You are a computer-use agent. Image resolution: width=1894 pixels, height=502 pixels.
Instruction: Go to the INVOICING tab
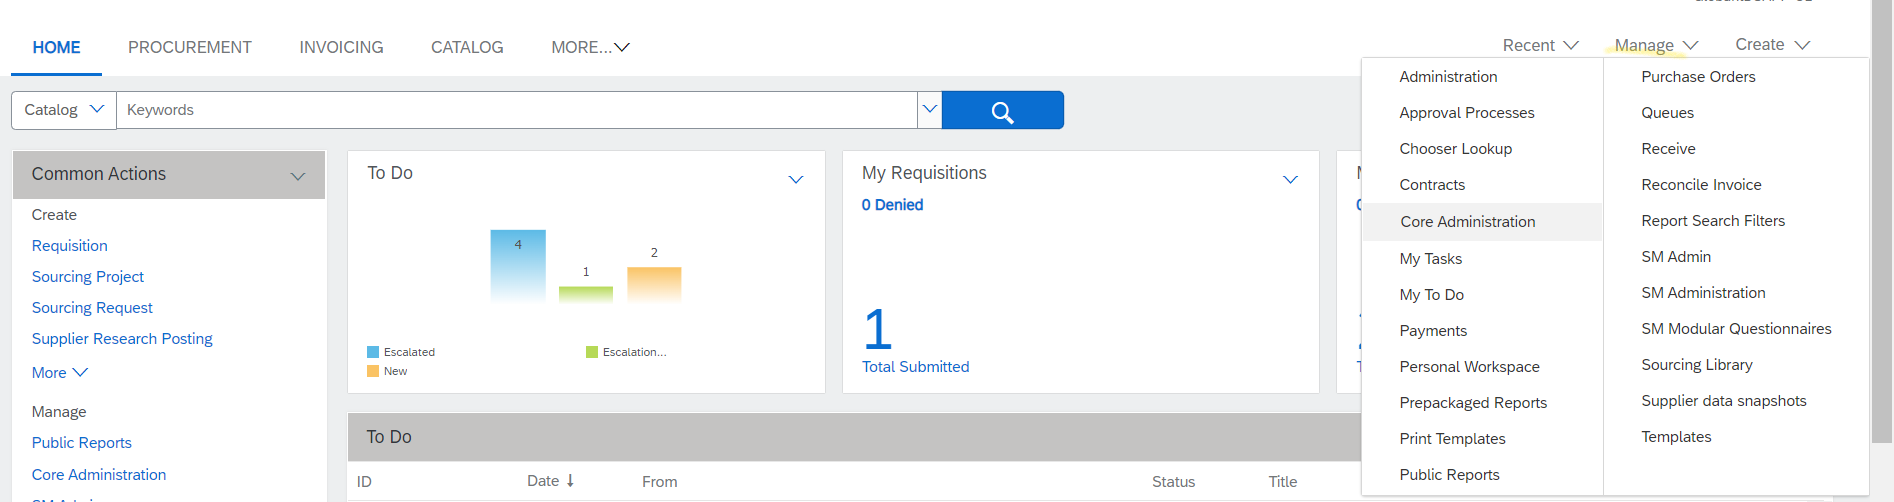[341, 47]
